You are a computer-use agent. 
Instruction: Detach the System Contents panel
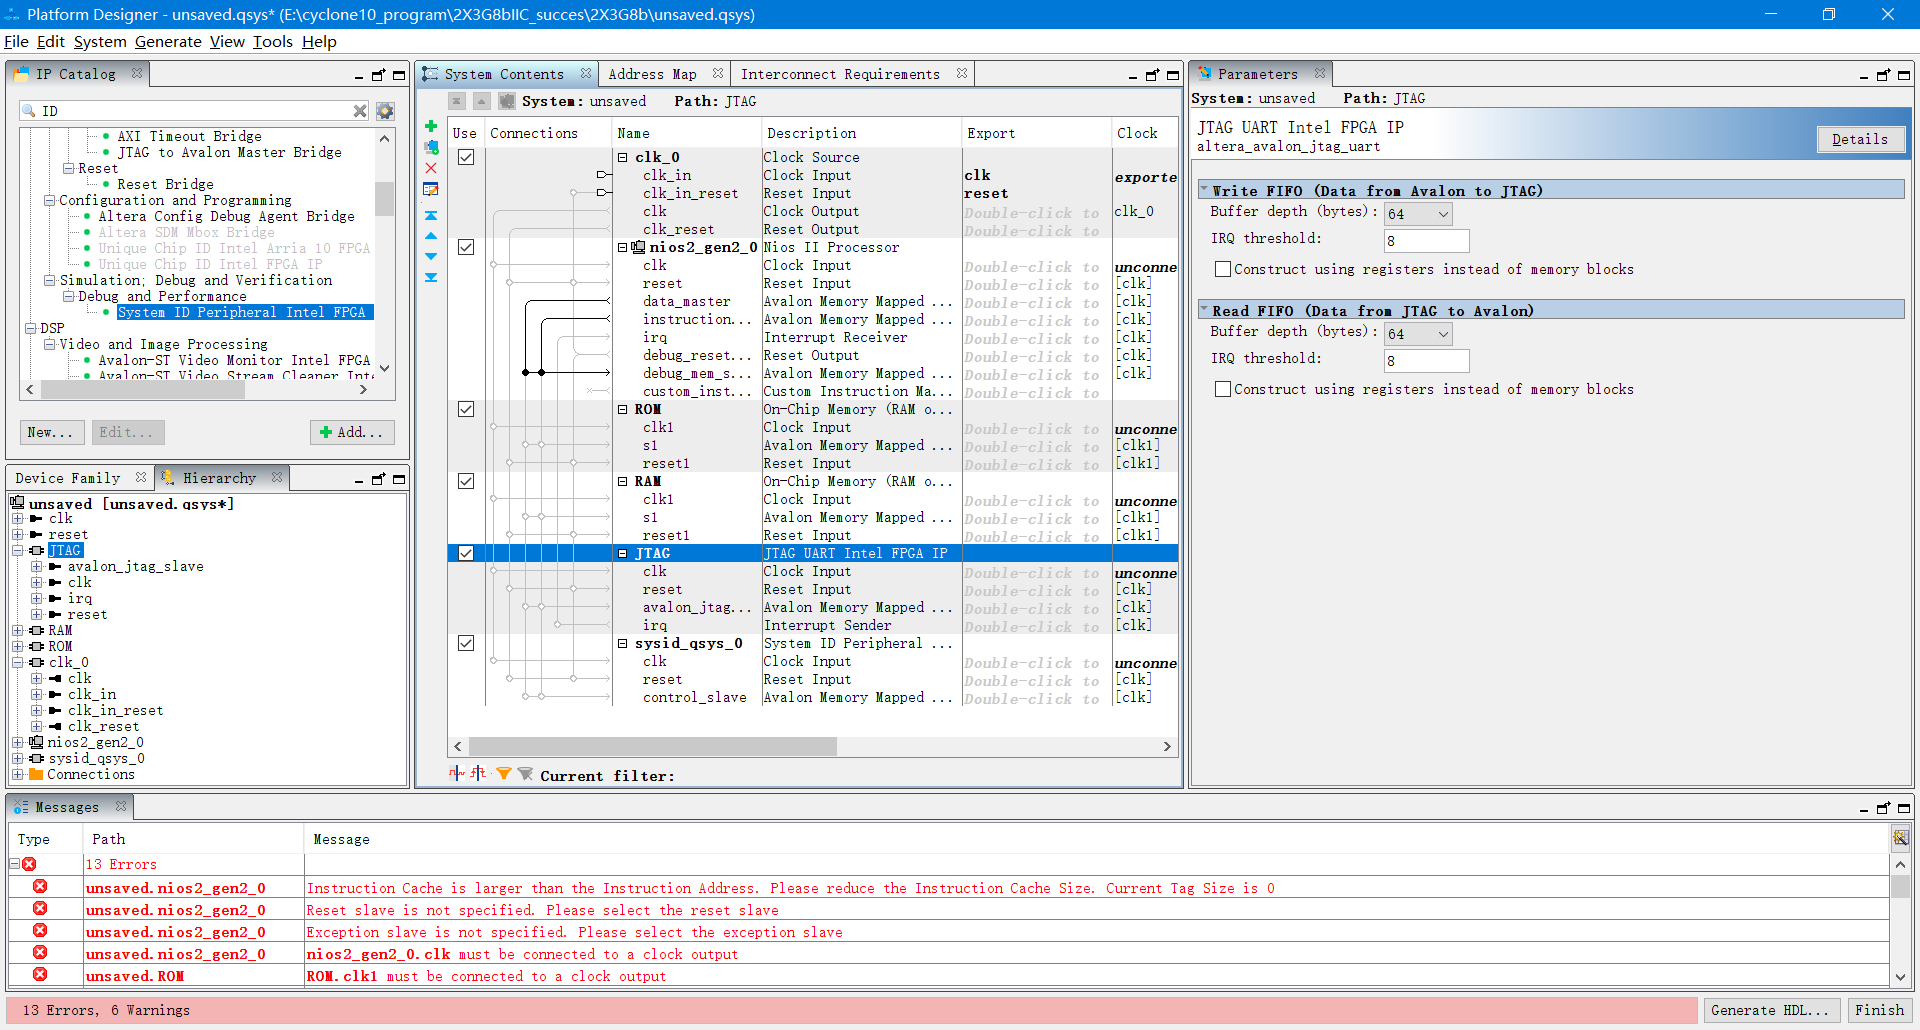[x=1152, y=75]
